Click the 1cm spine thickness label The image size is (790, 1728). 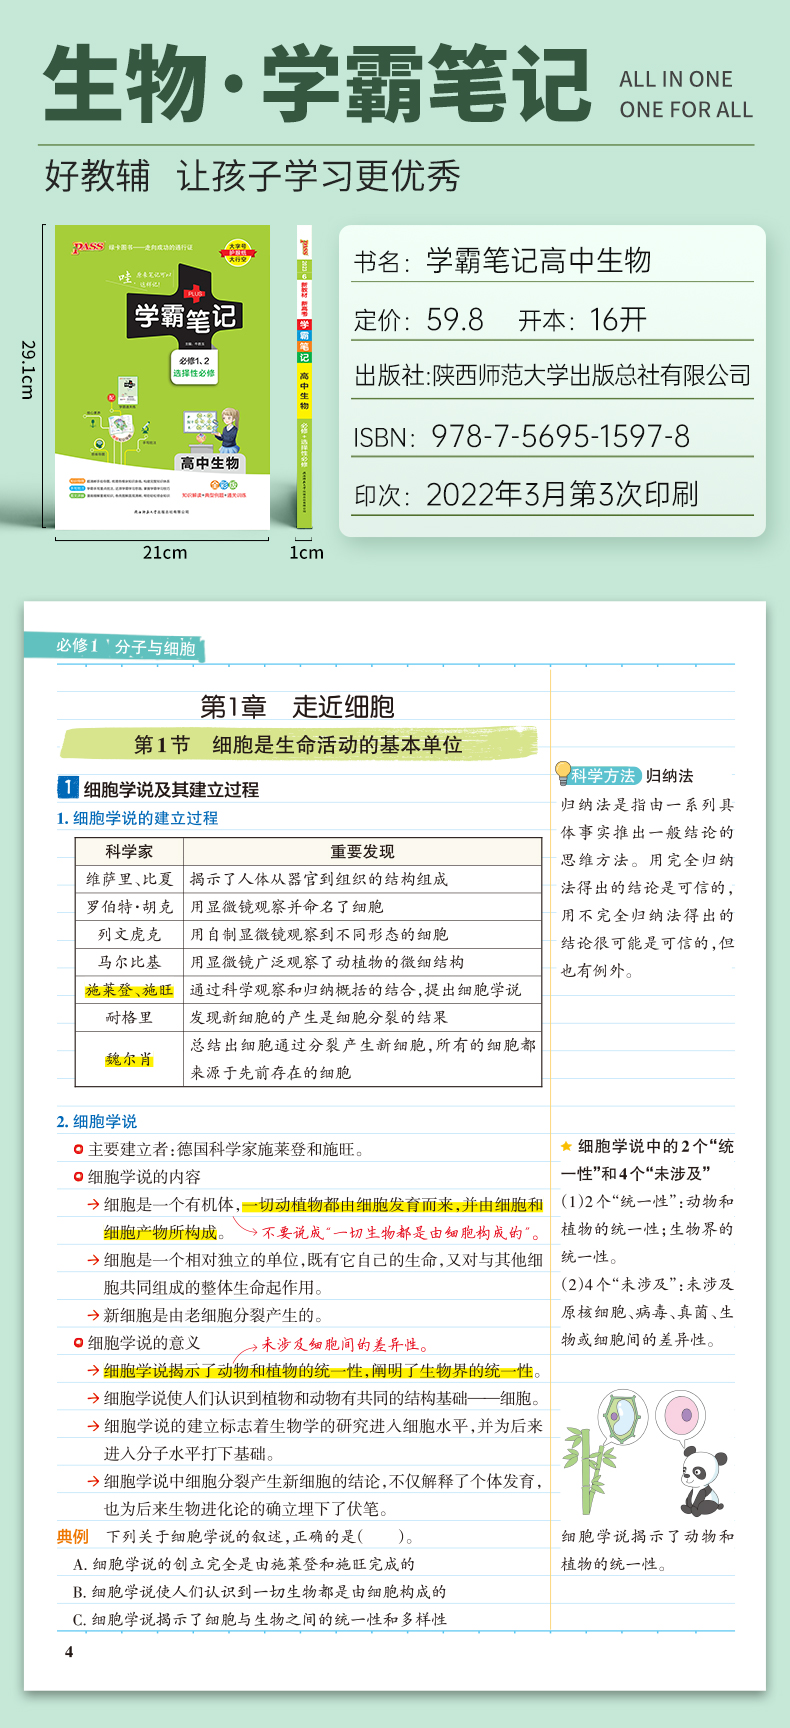(306, 552)
